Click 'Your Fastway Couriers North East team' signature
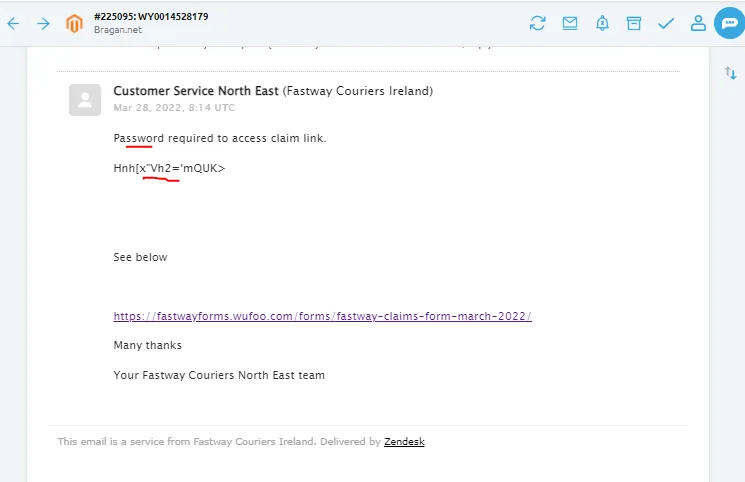 pos(219,375)
